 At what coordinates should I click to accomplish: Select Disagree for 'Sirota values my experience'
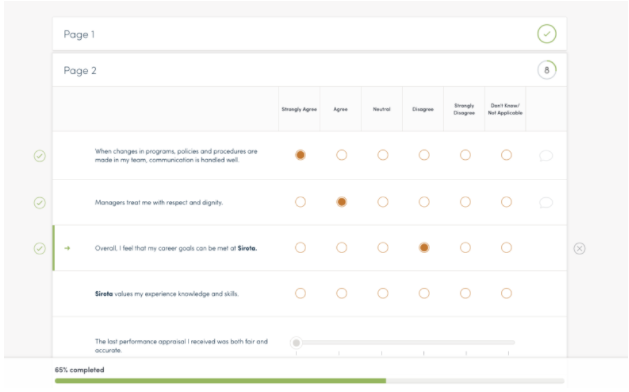tap(424, 293)
